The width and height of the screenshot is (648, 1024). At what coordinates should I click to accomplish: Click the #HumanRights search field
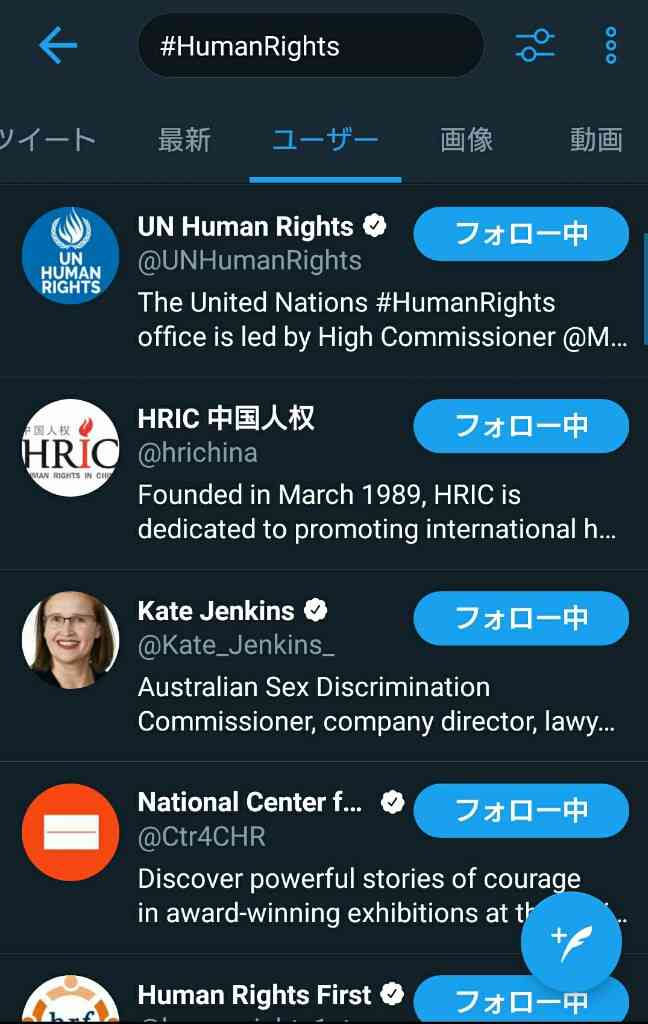311,46
